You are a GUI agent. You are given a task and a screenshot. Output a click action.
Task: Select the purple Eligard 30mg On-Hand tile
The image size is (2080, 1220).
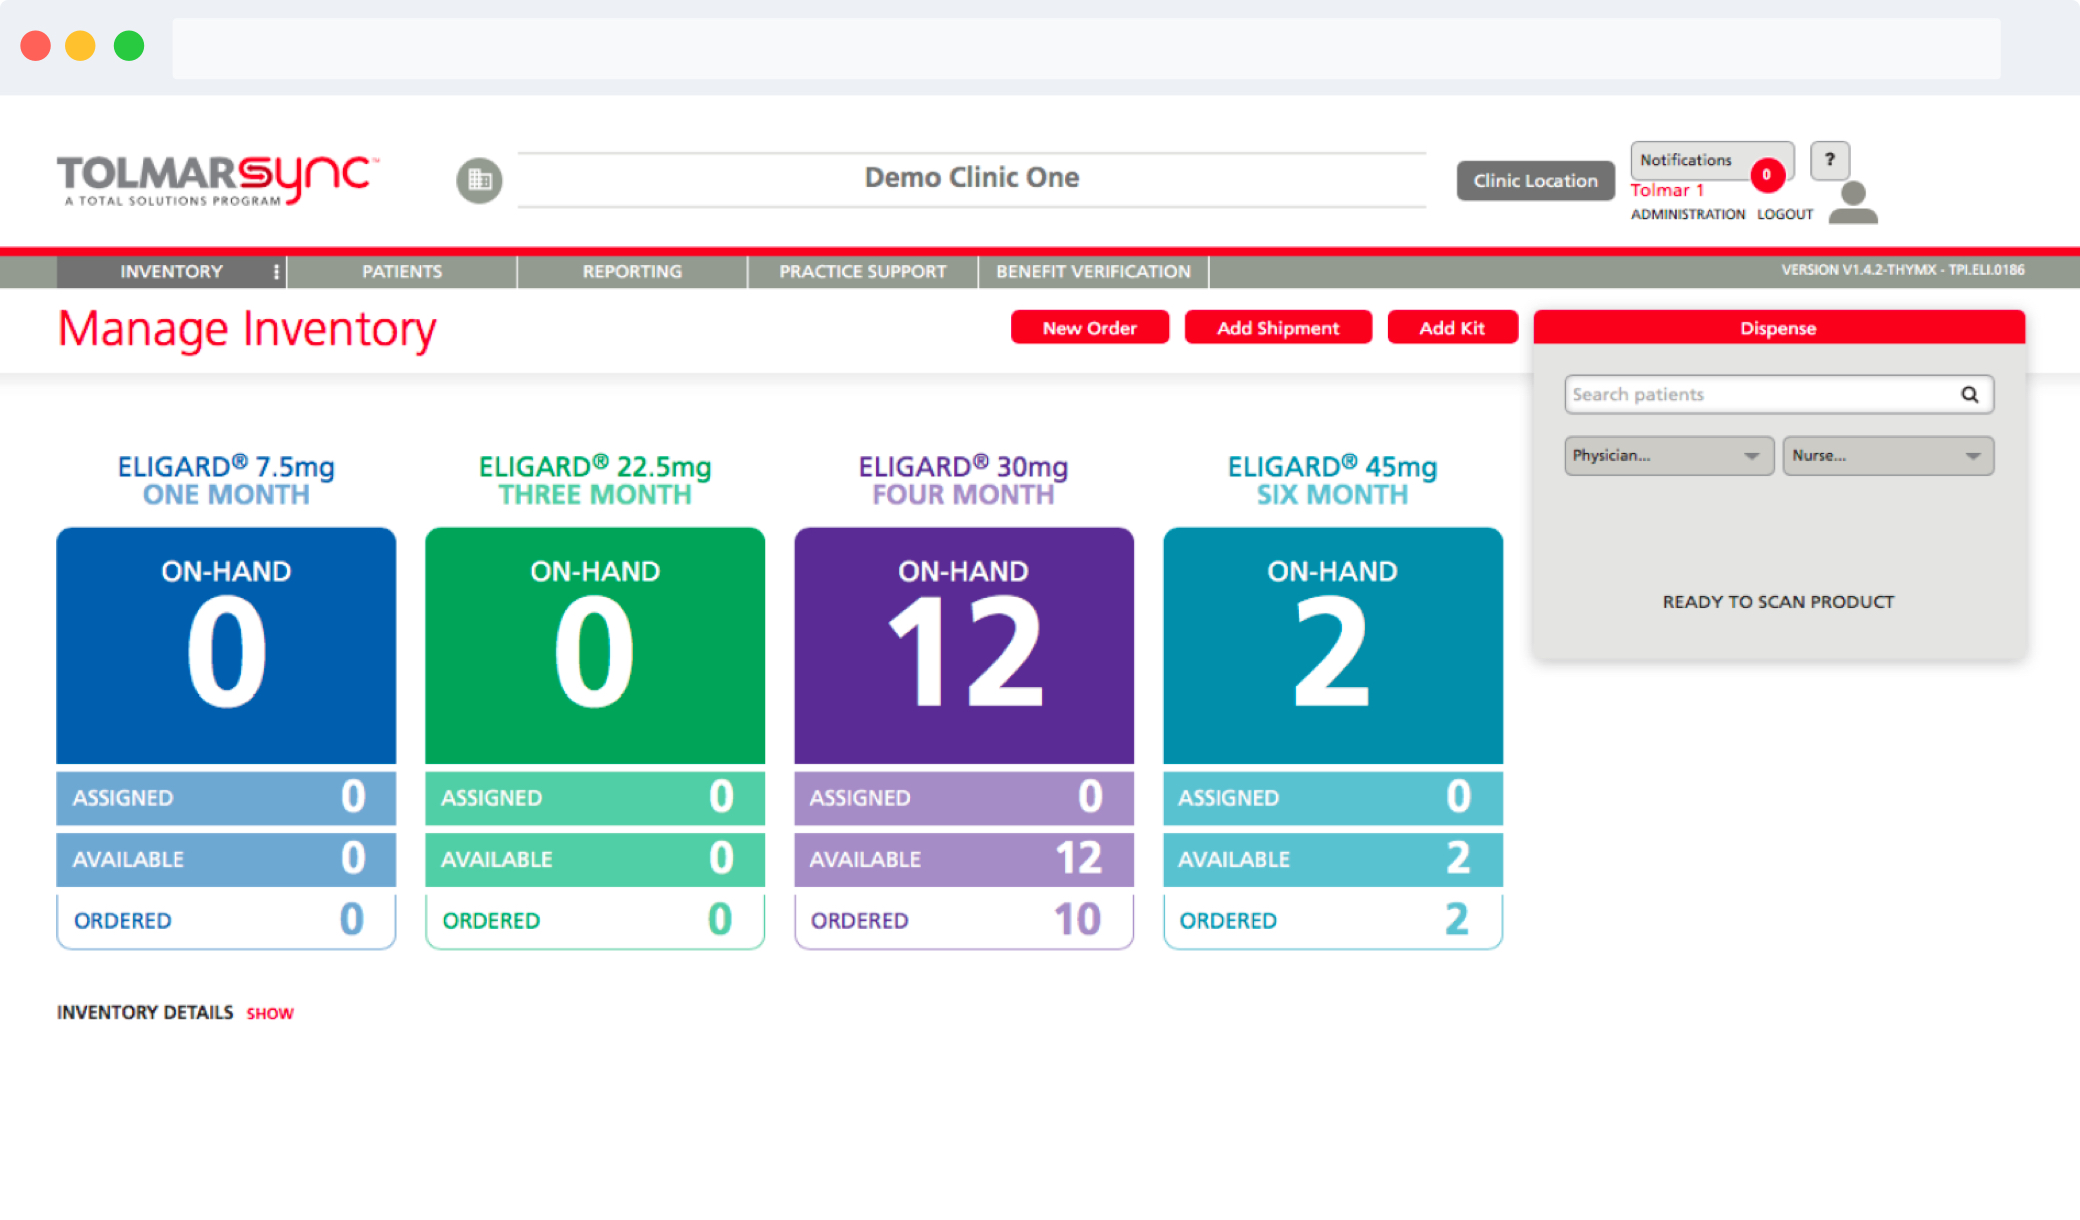pos(963,645)
